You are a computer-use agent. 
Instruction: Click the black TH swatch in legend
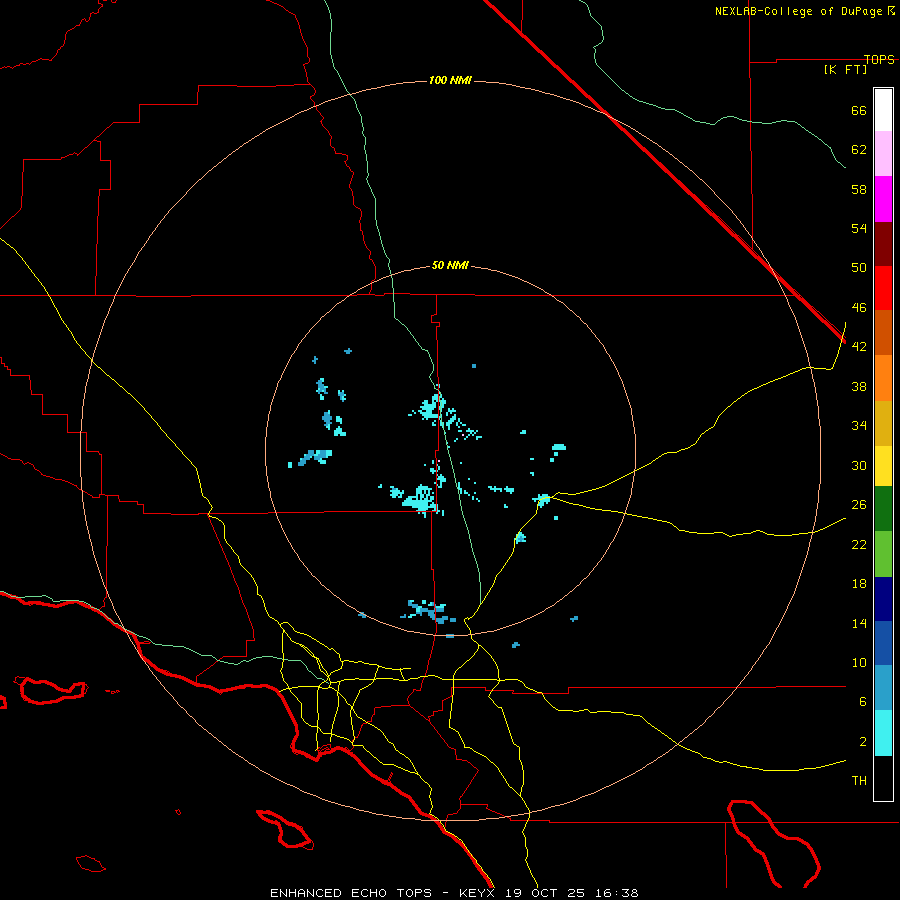coord(883,778)
